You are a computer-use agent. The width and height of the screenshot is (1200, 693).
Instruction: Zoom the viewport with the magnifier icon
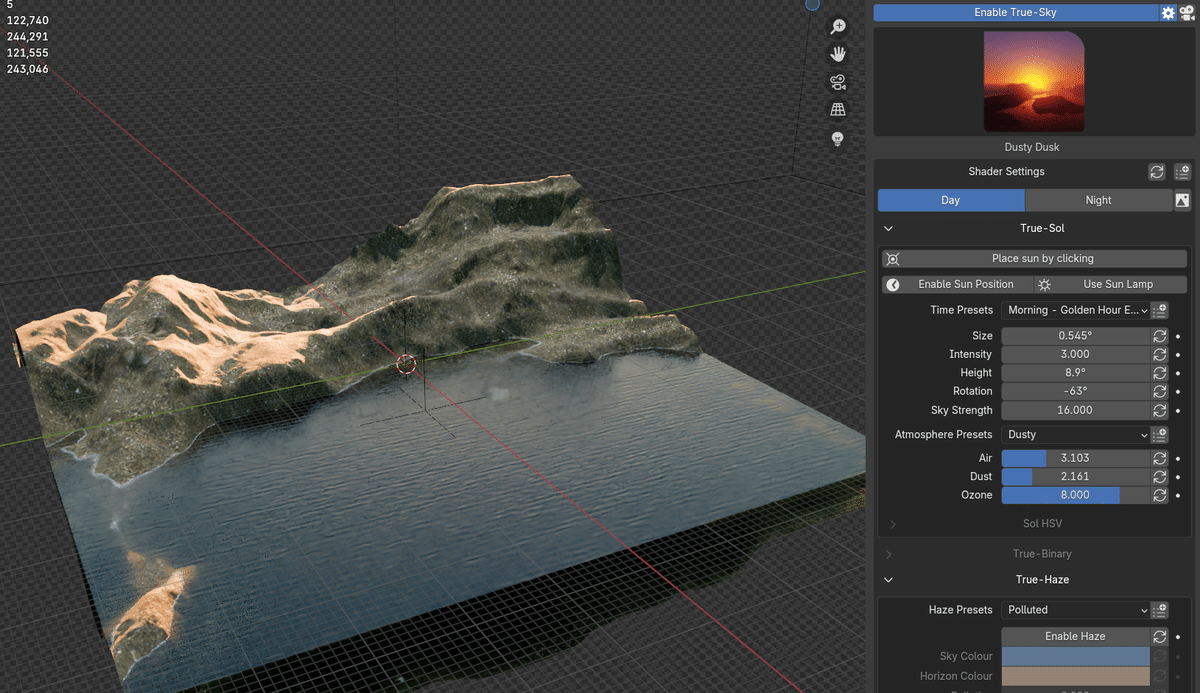(838, 26)
